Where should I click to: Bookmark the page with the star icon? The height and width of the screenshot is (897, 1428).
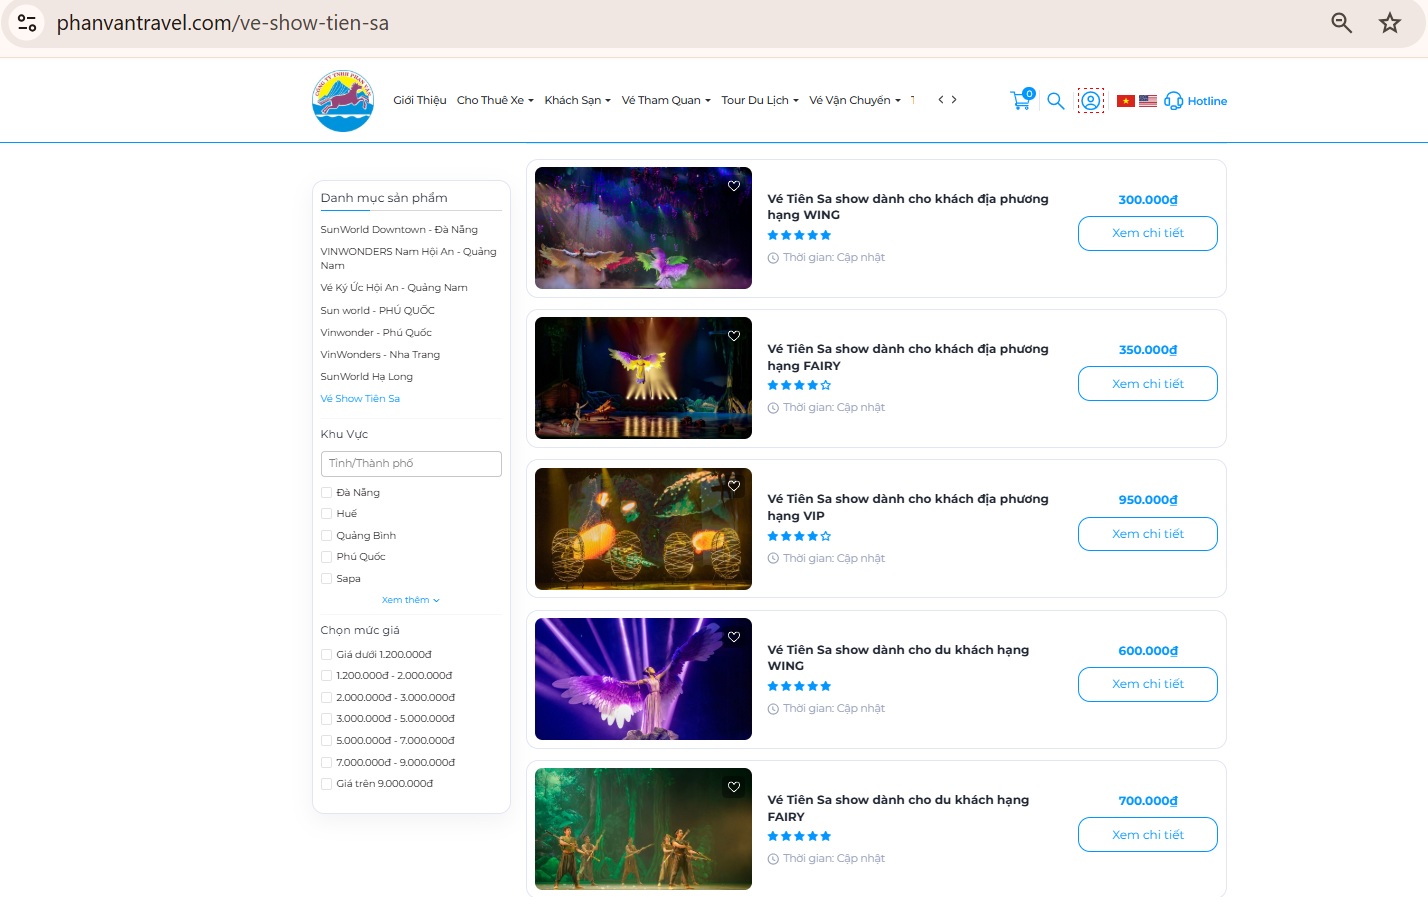[x=1390, y=21]
